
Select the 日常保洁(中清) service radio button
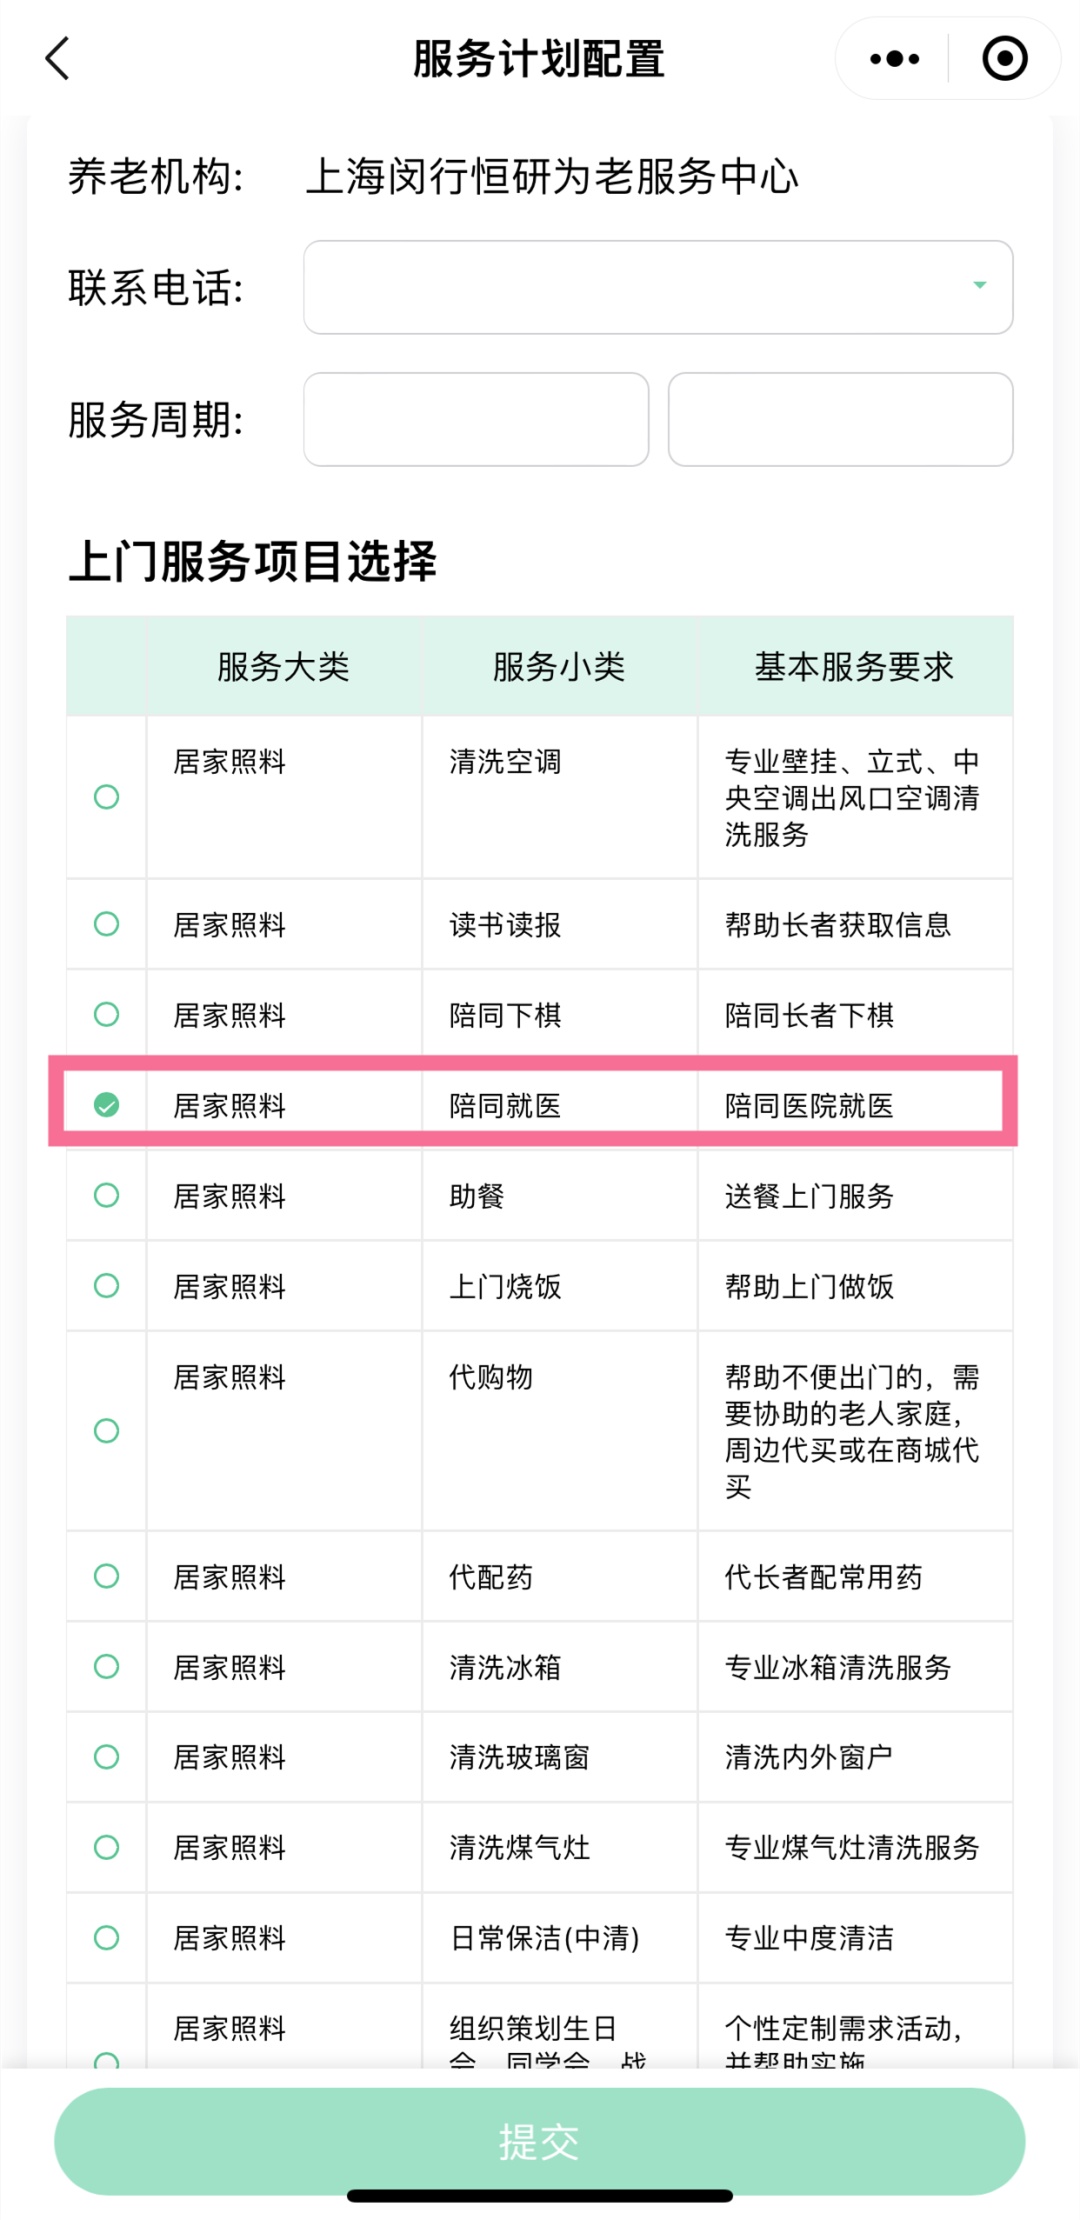point(106,1938)
